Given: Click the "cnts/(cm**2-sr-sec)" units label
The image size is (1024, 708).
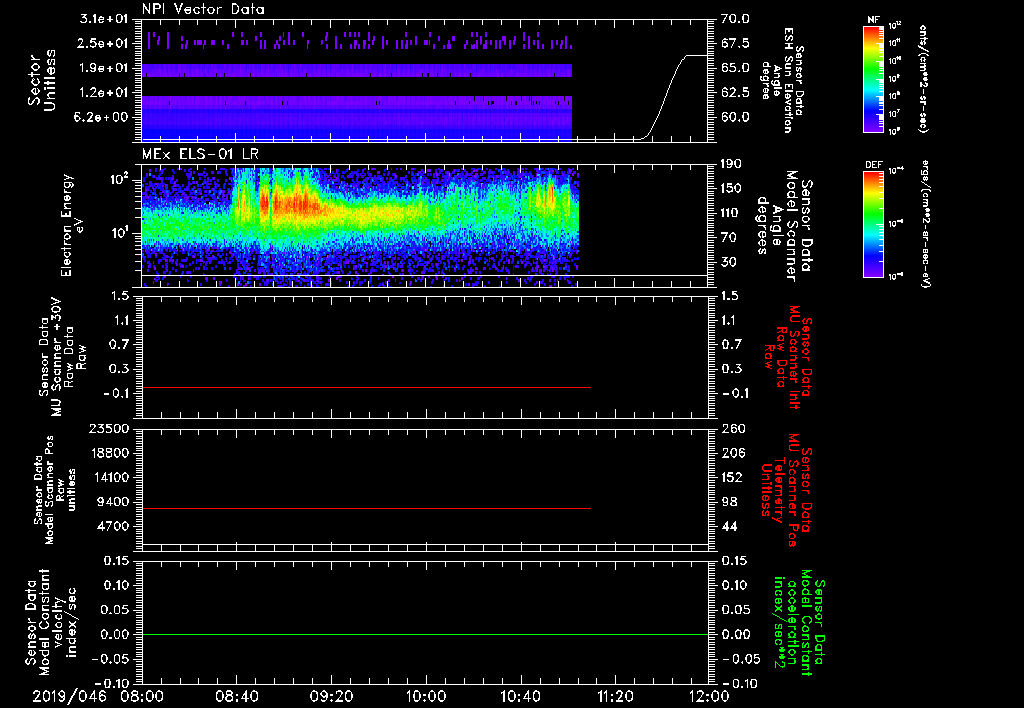Looking at the screenshot, I should point(923,78).
